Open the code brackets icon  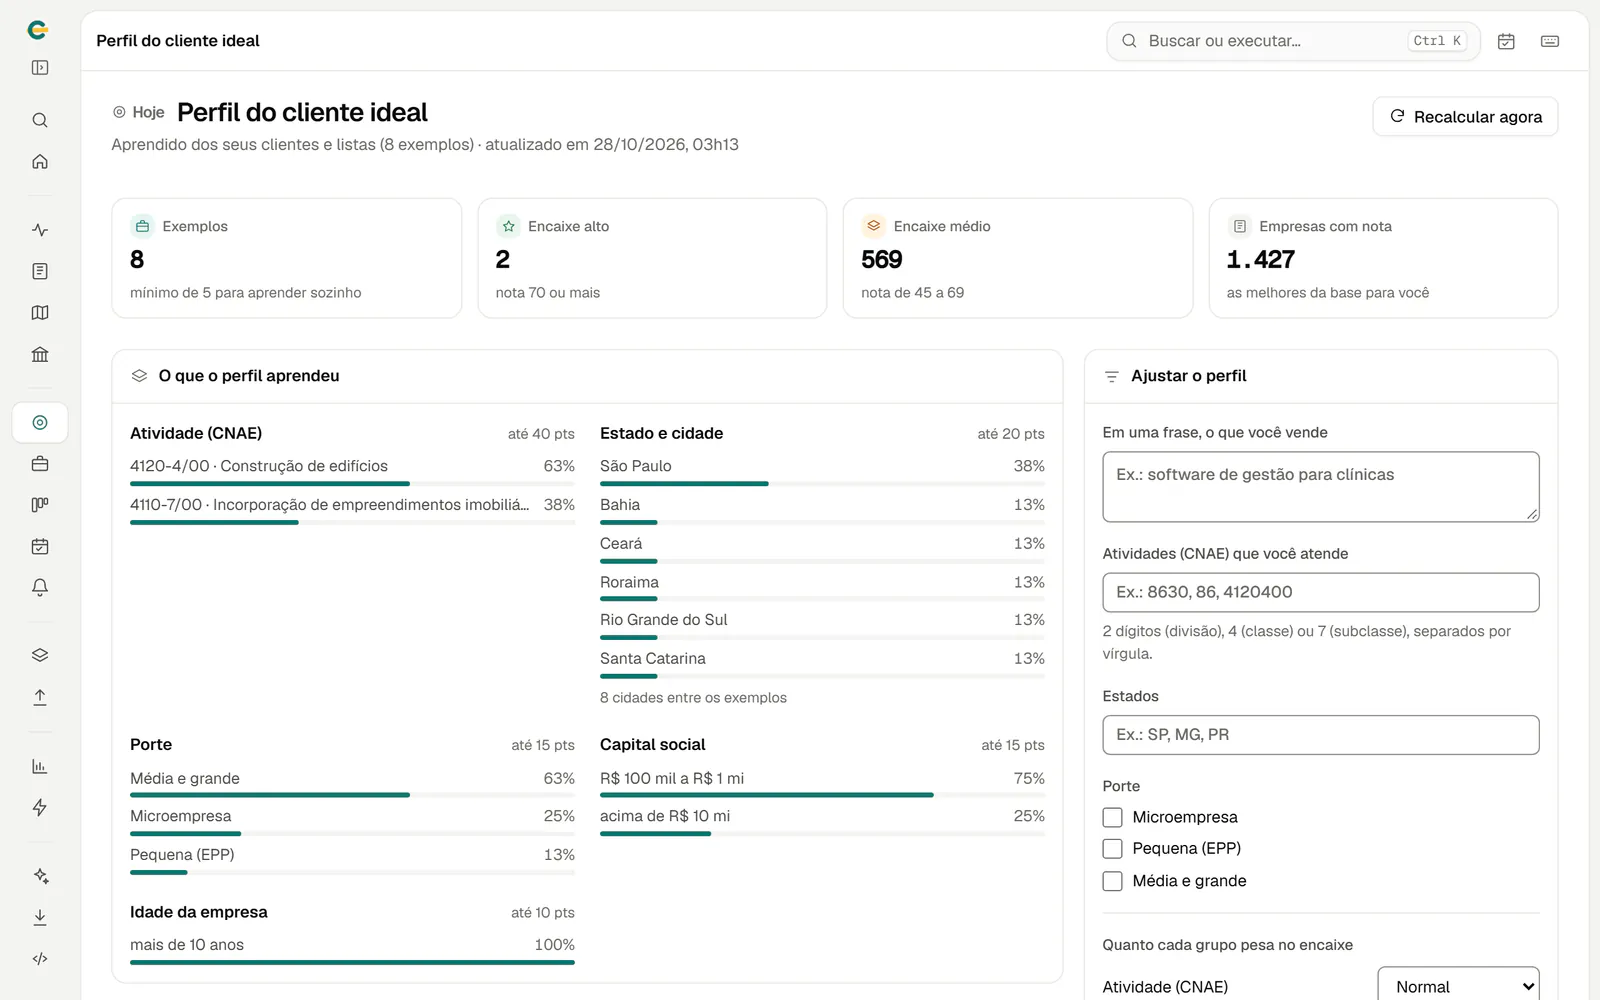tap(40, 958)
